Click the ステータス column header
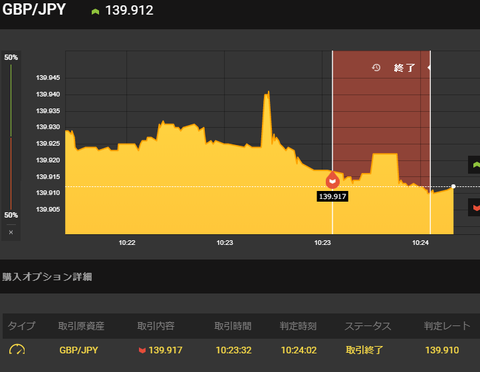Screen dimensions: 480x372 368,326
